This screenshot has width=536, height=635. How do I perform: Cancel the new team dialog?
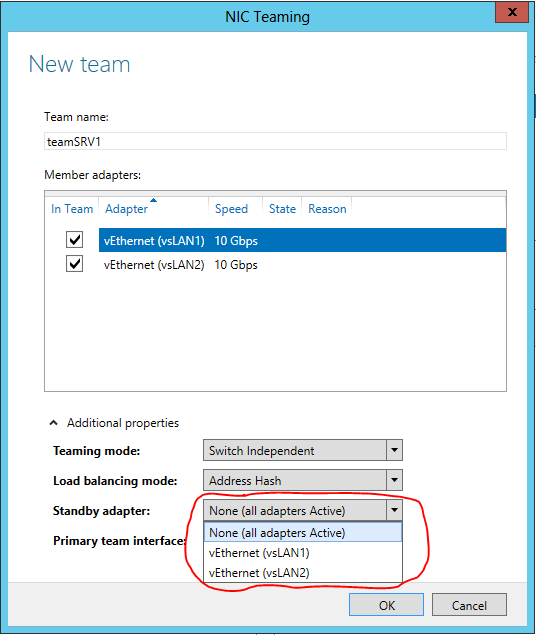(469, 605)
